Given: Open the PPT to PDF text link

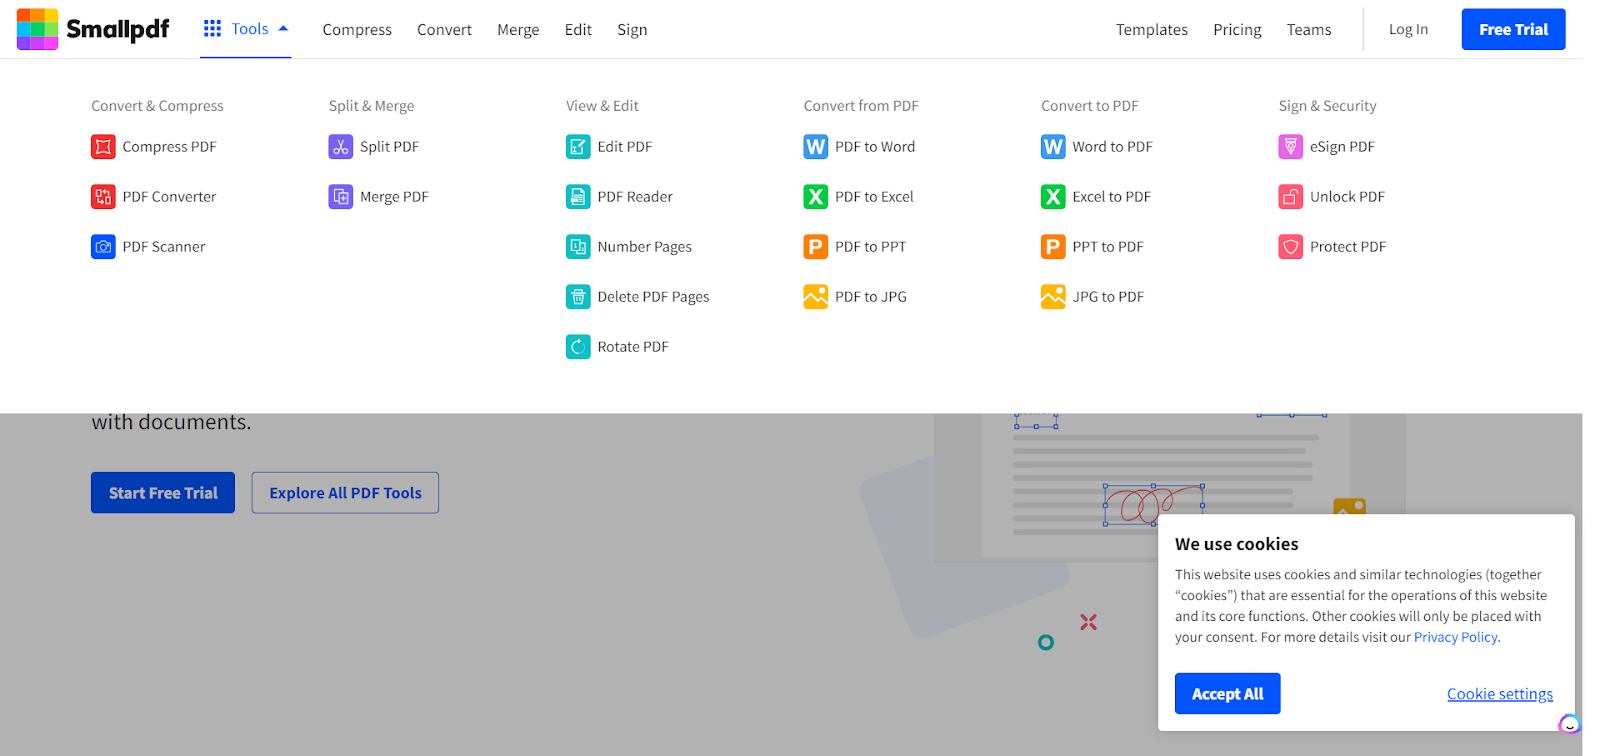Looking at the screenshot, I should (1108, 247).
